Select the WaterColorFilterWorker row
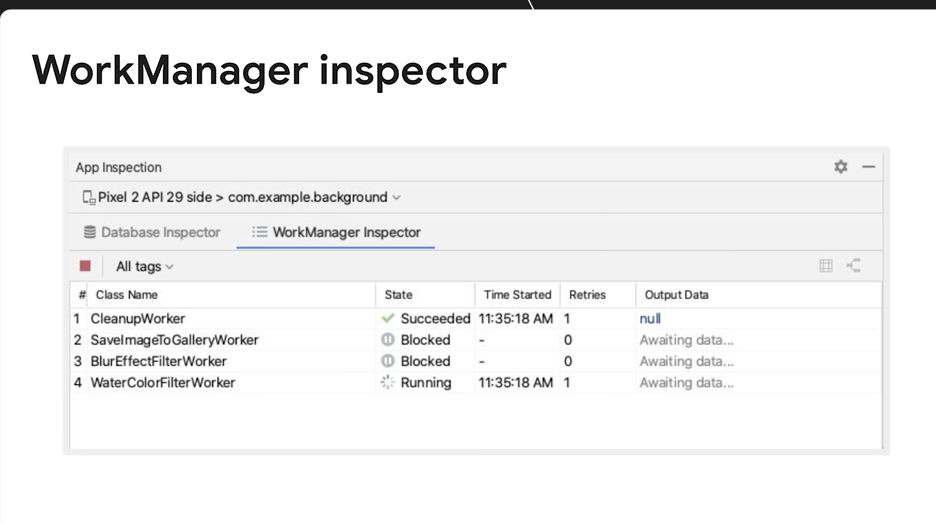936x523 pixels. (x=476, y=383)
